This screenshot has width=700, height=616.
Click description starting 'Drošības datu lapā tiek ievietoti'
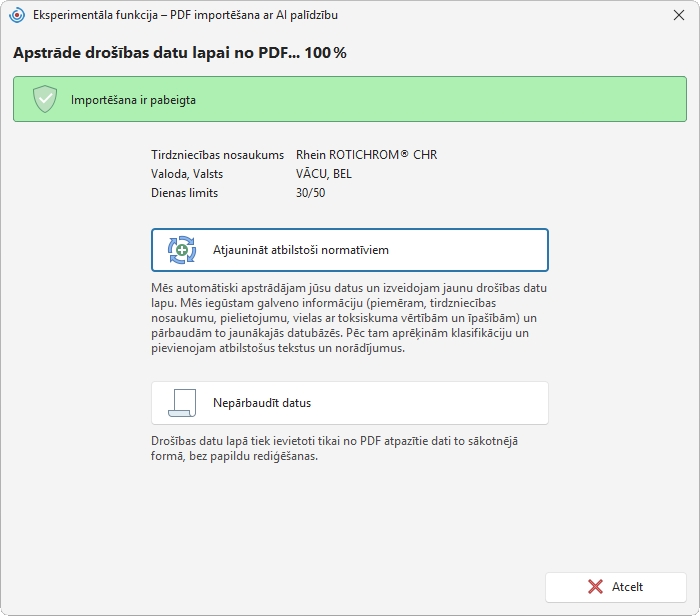point(334,449)
